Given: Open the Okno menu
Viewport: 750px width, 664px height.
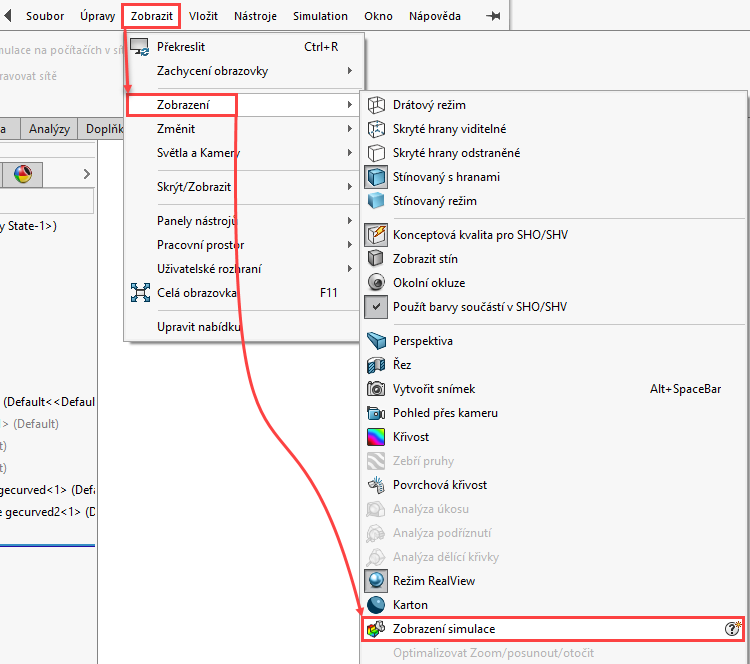Looking at the screenshot, I should [378, 16].
